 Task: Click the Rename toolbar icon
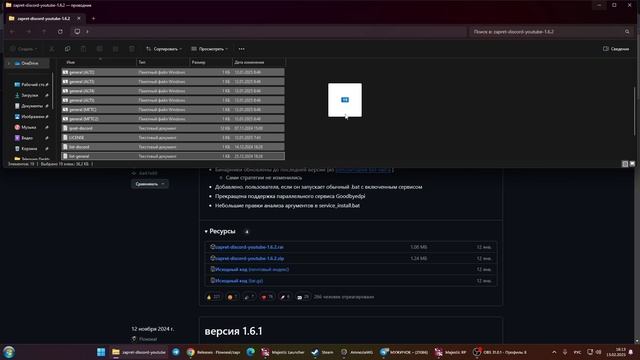99,49
